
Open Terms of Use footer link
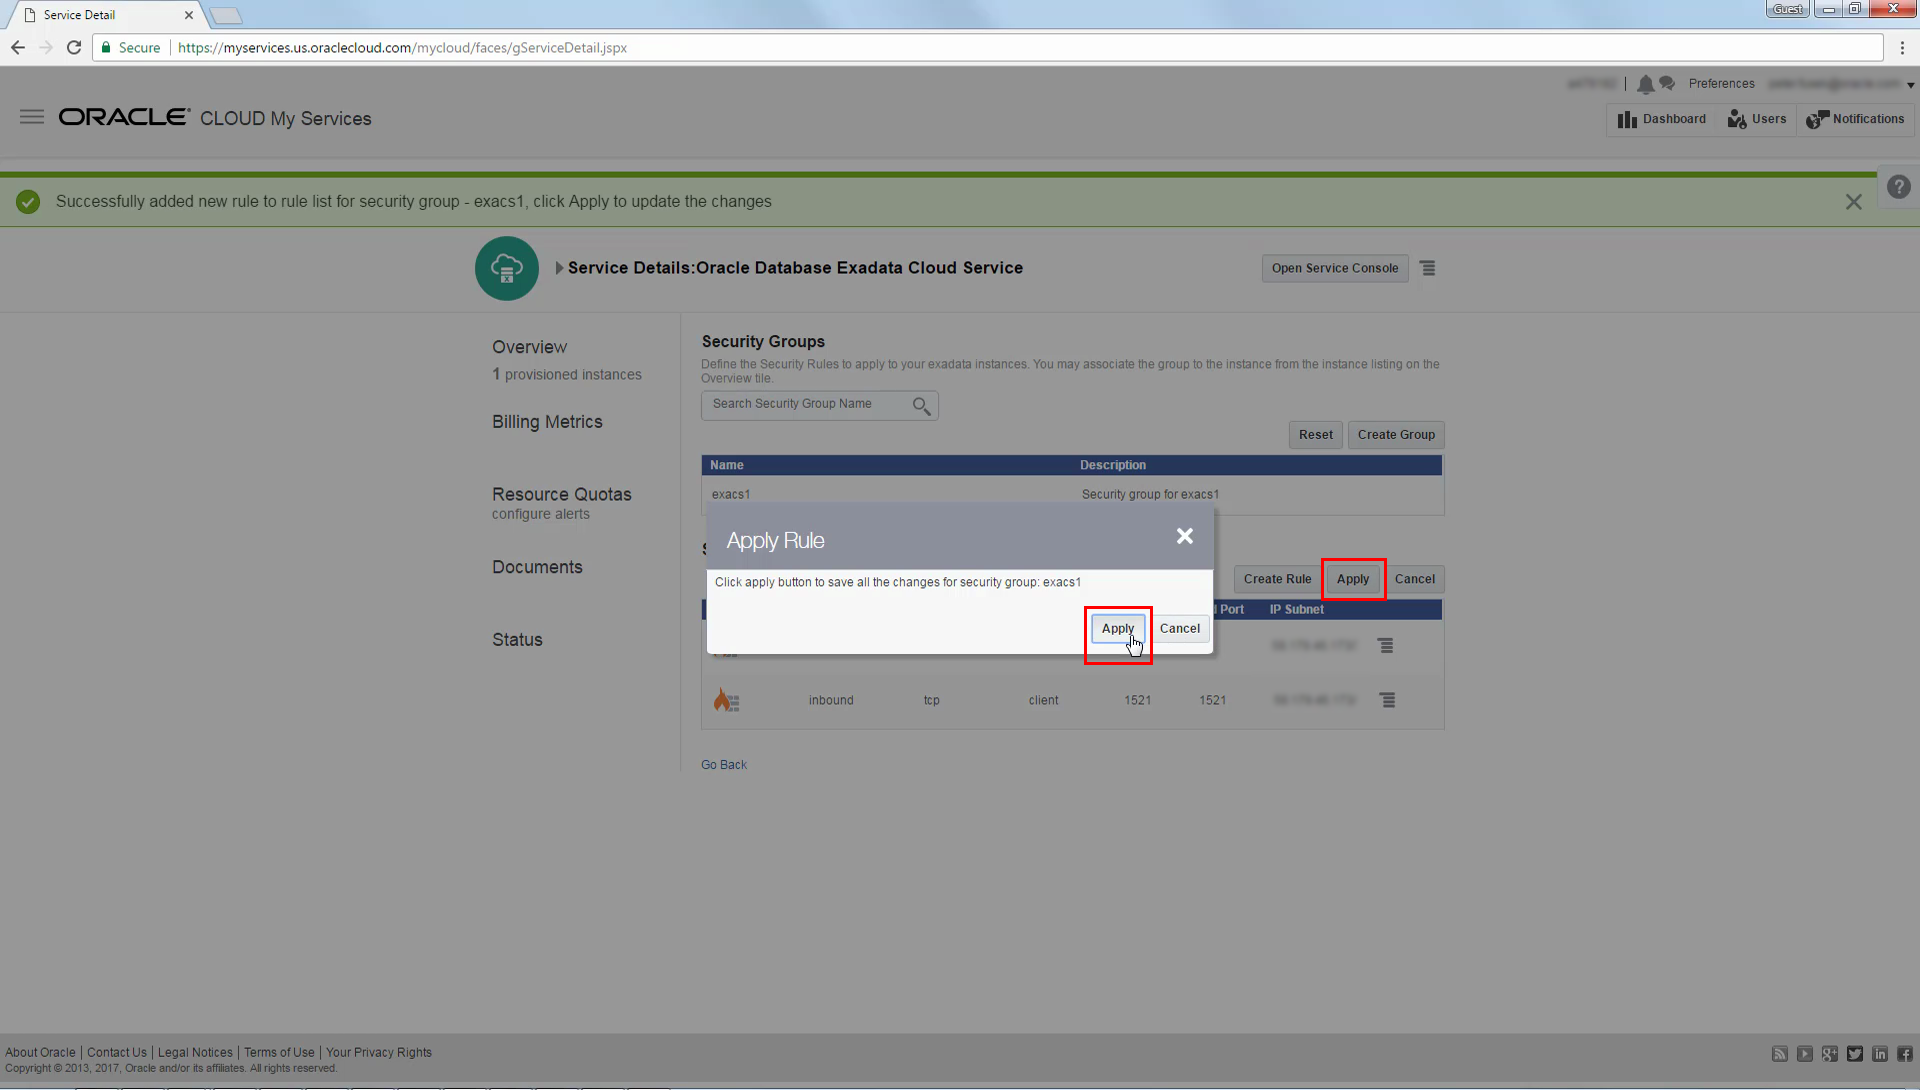point(279,1053)
